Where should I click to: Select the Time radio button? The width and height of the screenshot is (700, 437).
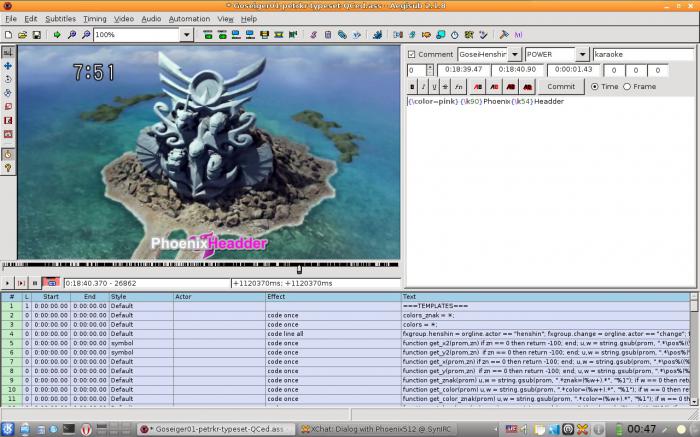click(595, 87)
